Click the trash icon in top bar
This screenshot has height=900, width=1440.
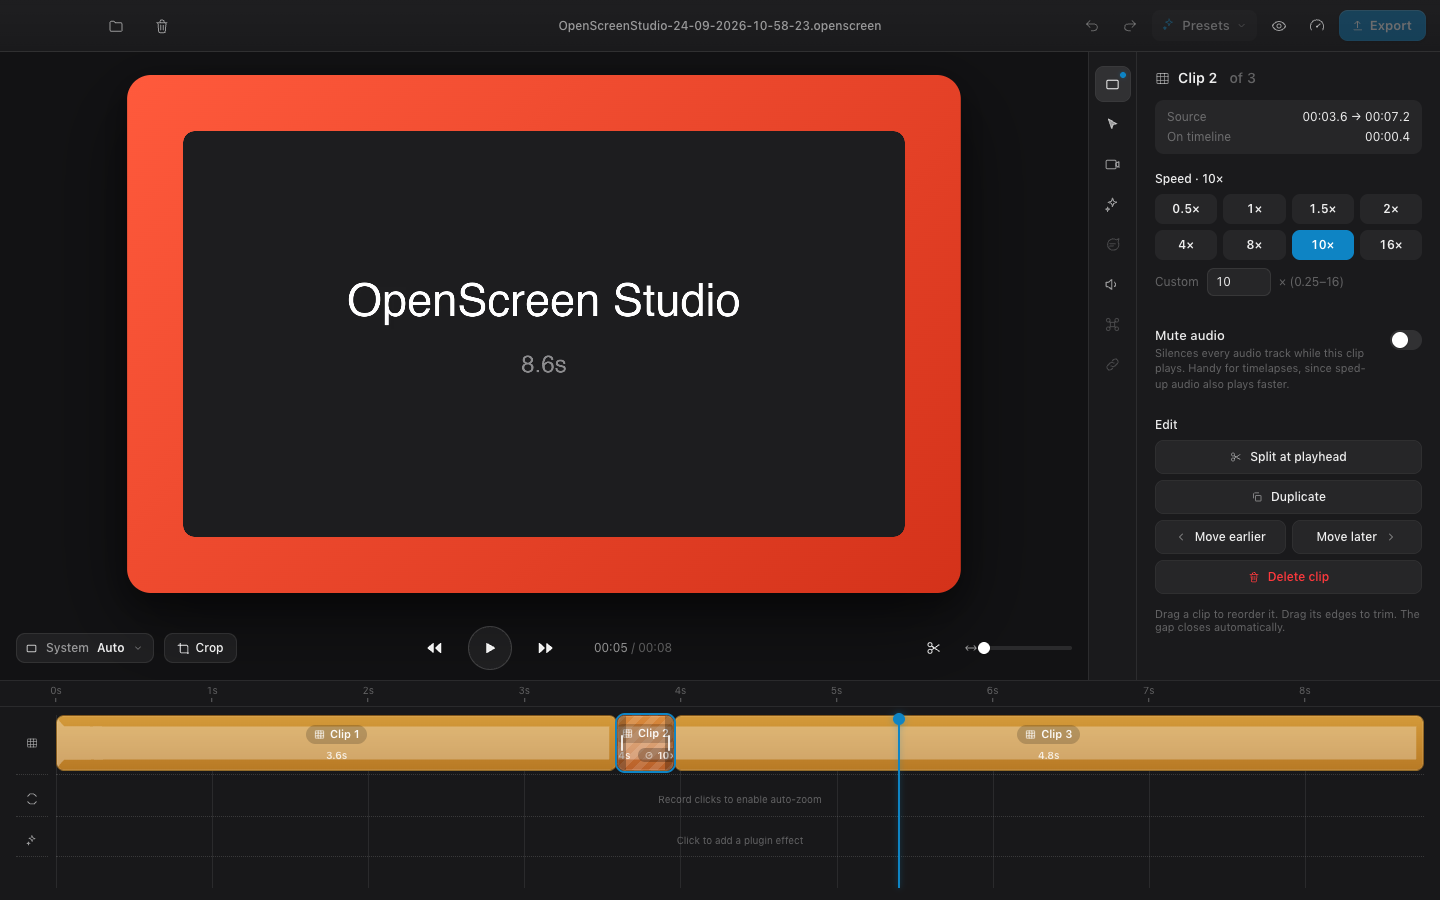point(162,26)
